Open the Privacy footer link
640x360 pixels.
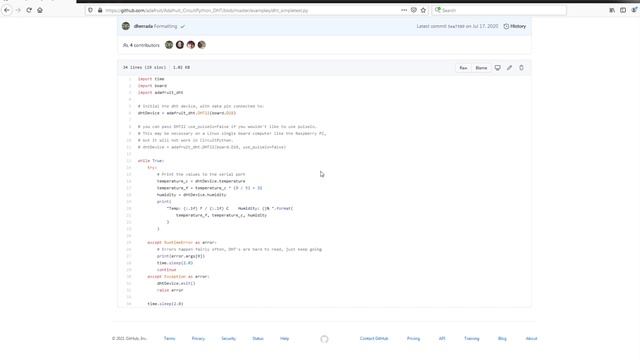[198, 338]
